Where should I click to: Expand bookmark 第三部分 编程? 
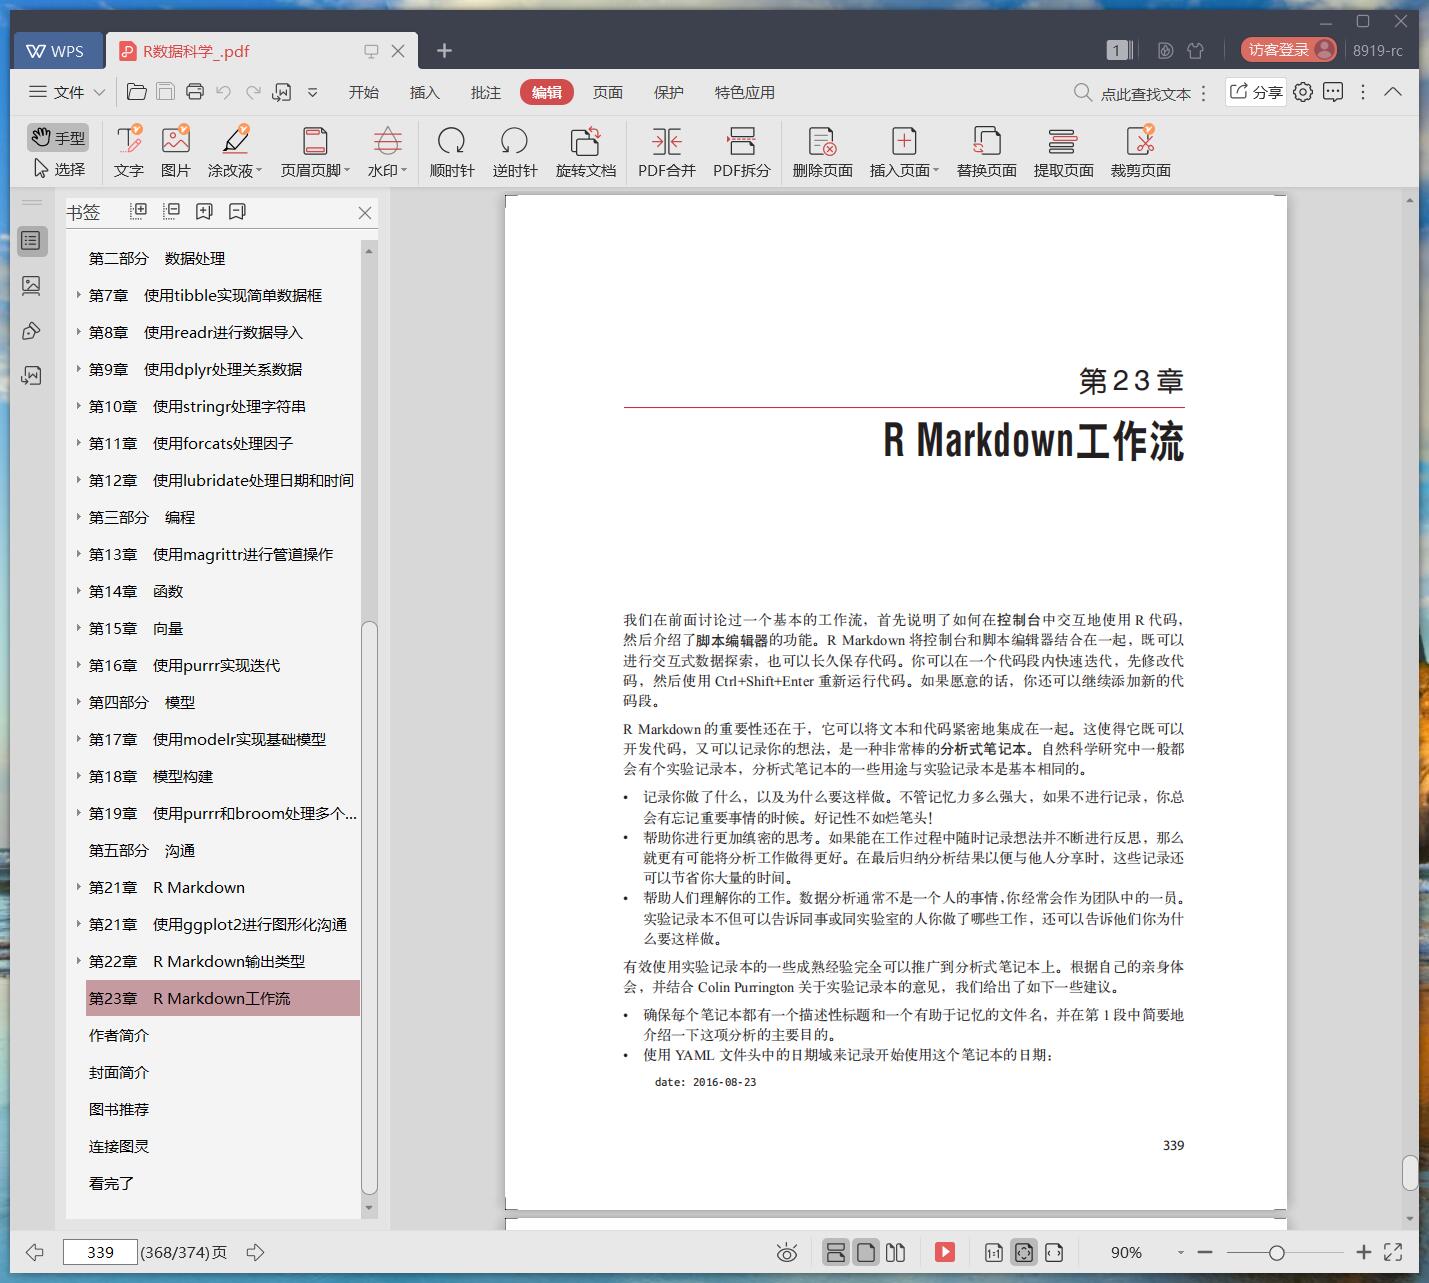(79, 517)
